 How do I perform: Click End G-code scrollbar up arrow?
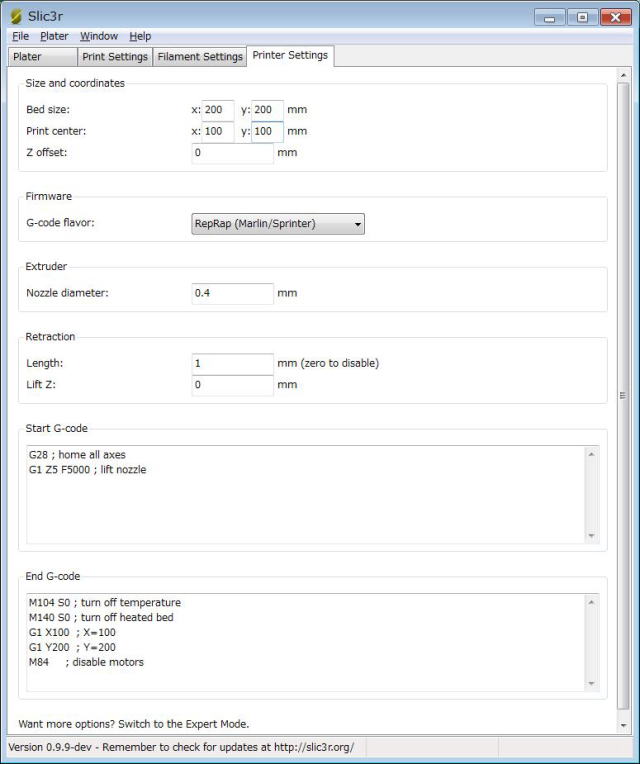tap(592, 602)
